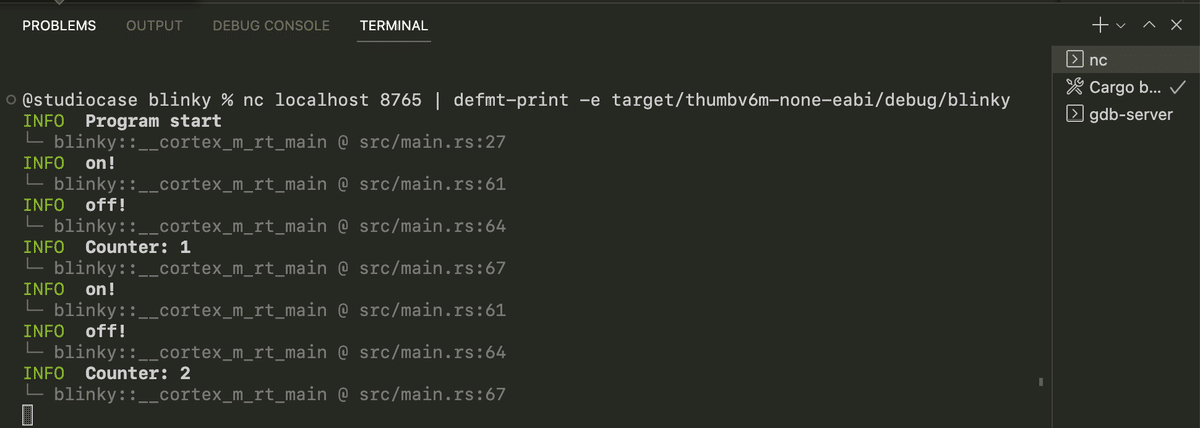
Task: Close the terminal panel with the X
Action: (1176, 24)
